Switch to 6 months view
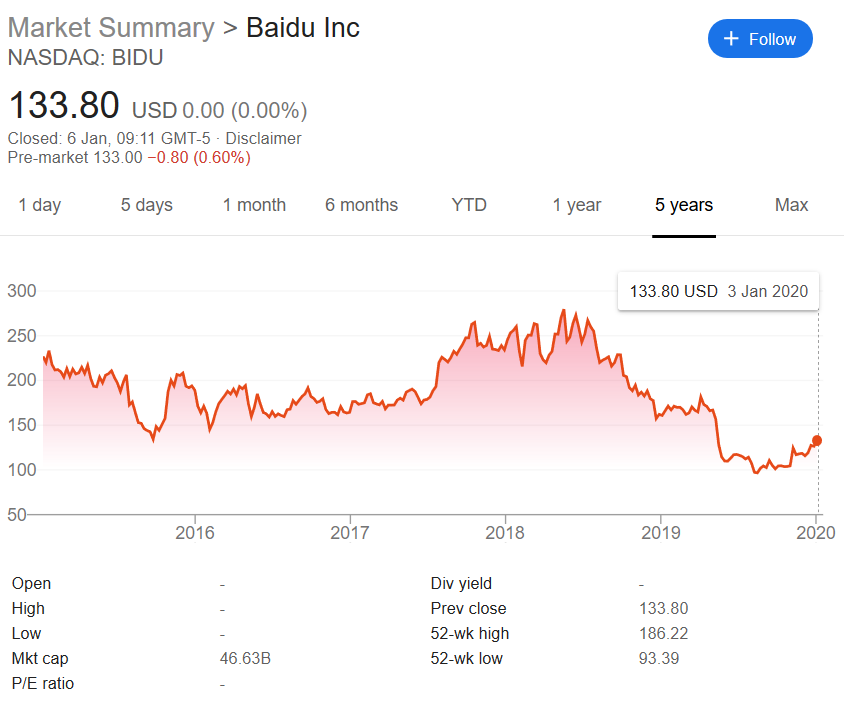Screen dimensions: 844x702 [x=361, y=205]
